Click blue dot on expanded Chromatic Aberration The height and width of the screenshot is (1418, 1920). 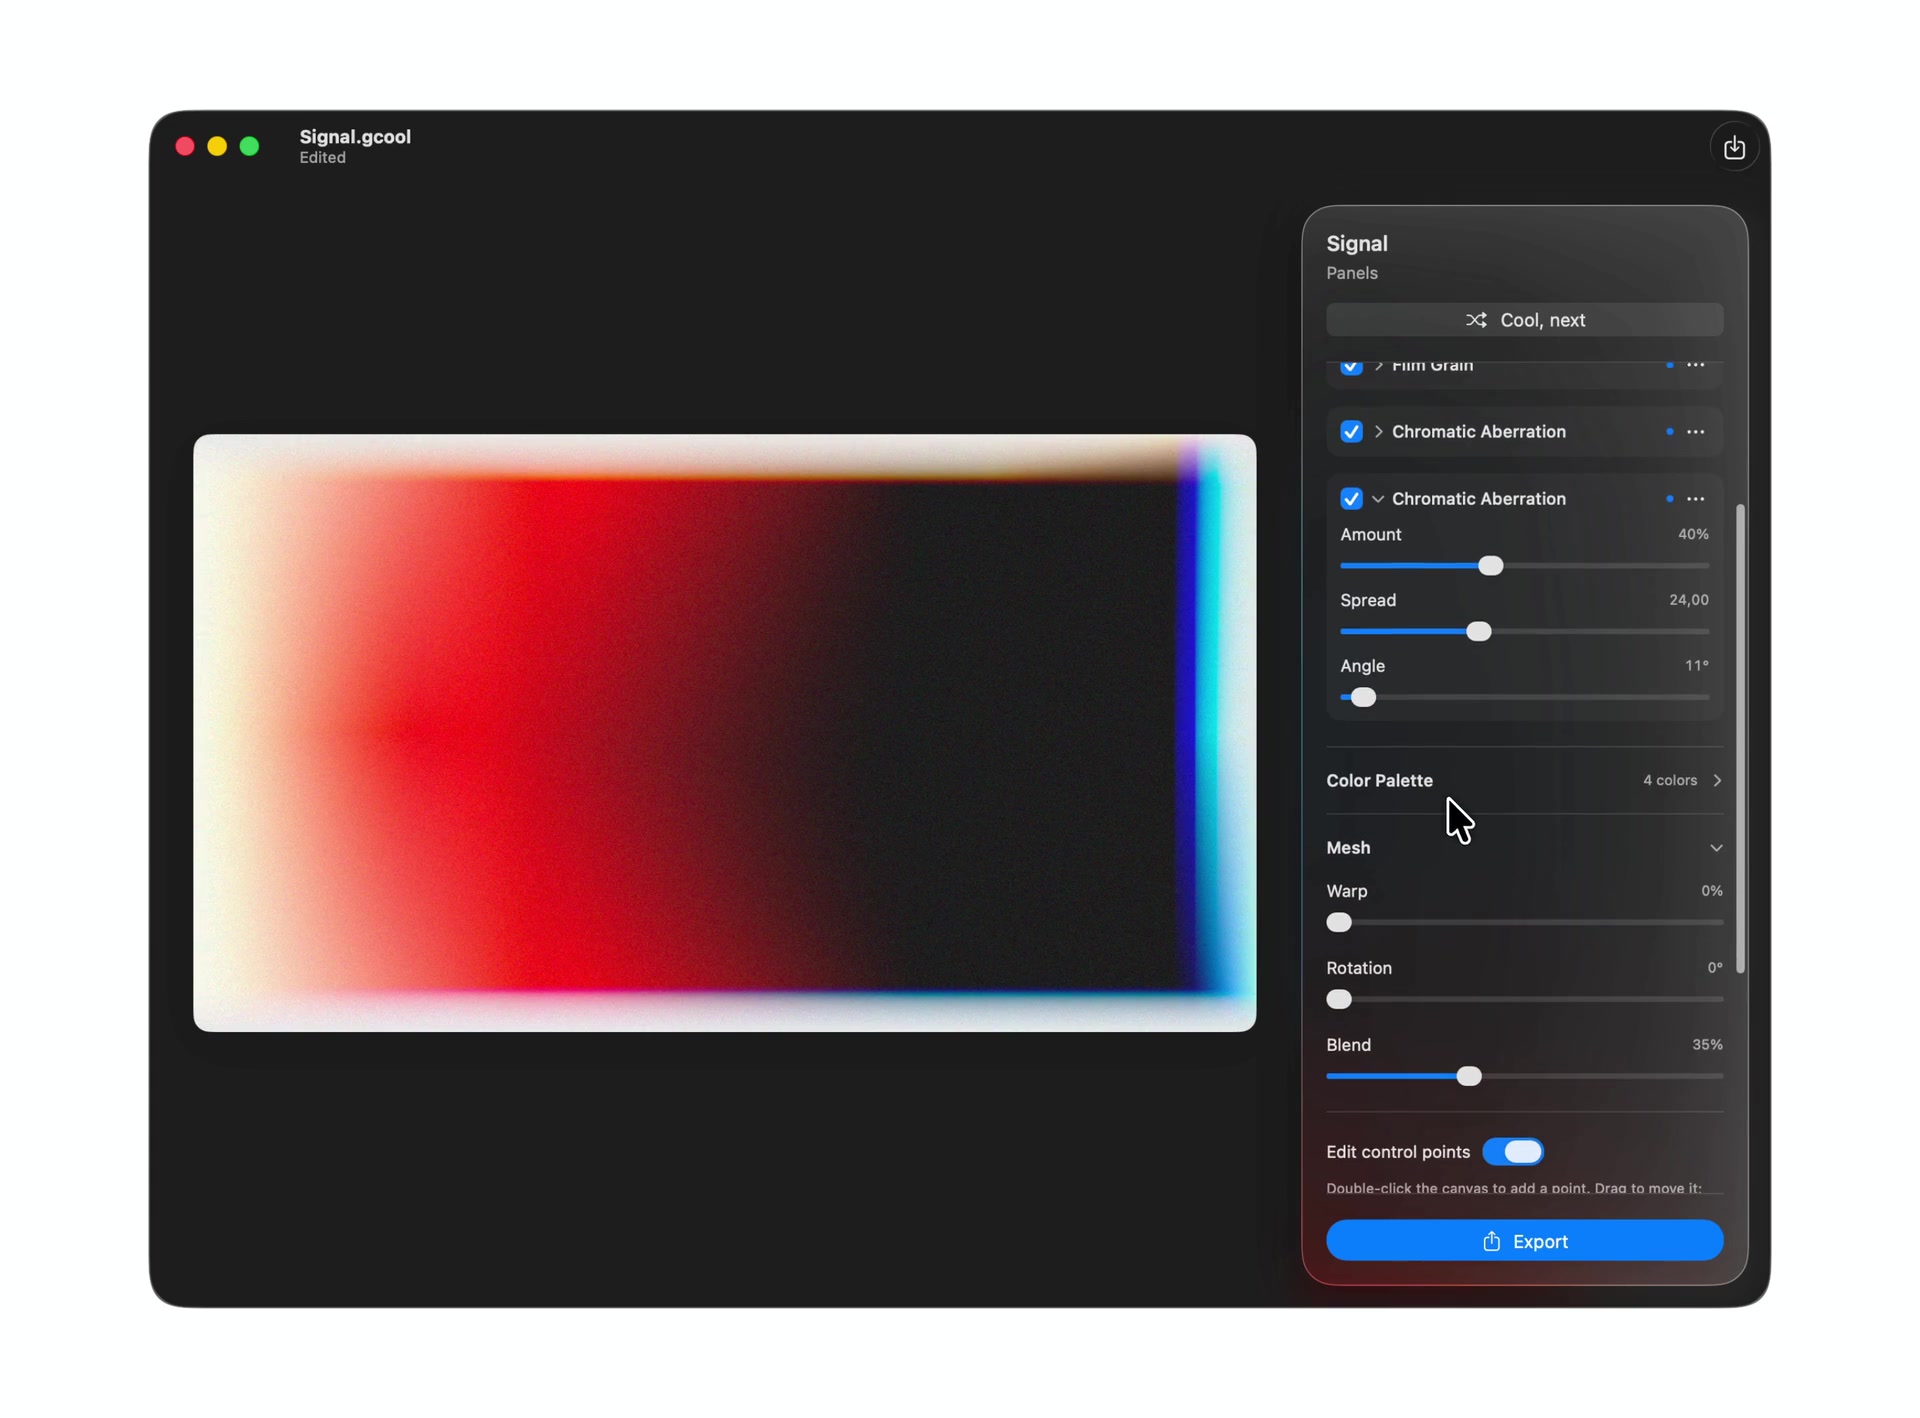click(1669, 499)
